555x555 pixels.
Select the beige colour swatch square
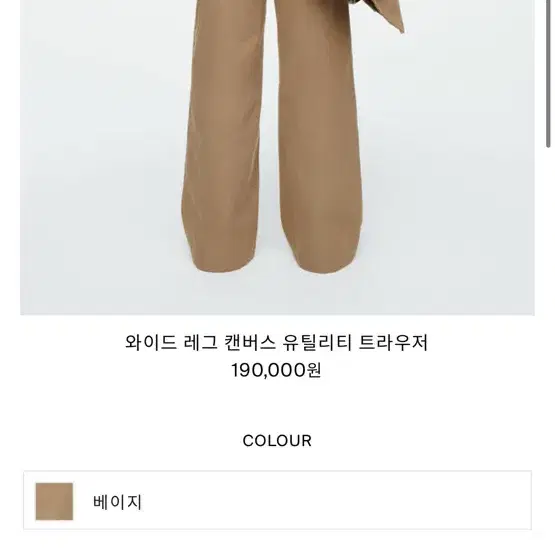[x=54, y=501]
